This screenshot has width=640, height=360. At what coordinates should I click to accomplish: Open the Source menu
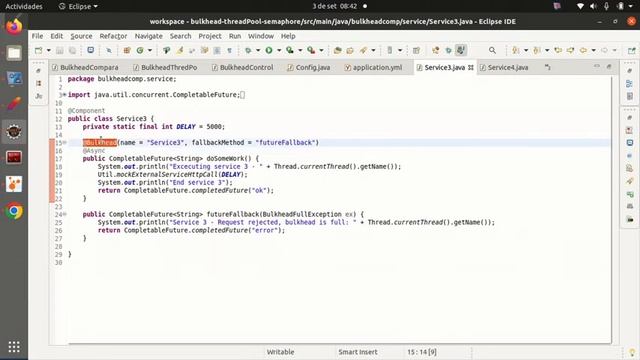coord(81,36)
